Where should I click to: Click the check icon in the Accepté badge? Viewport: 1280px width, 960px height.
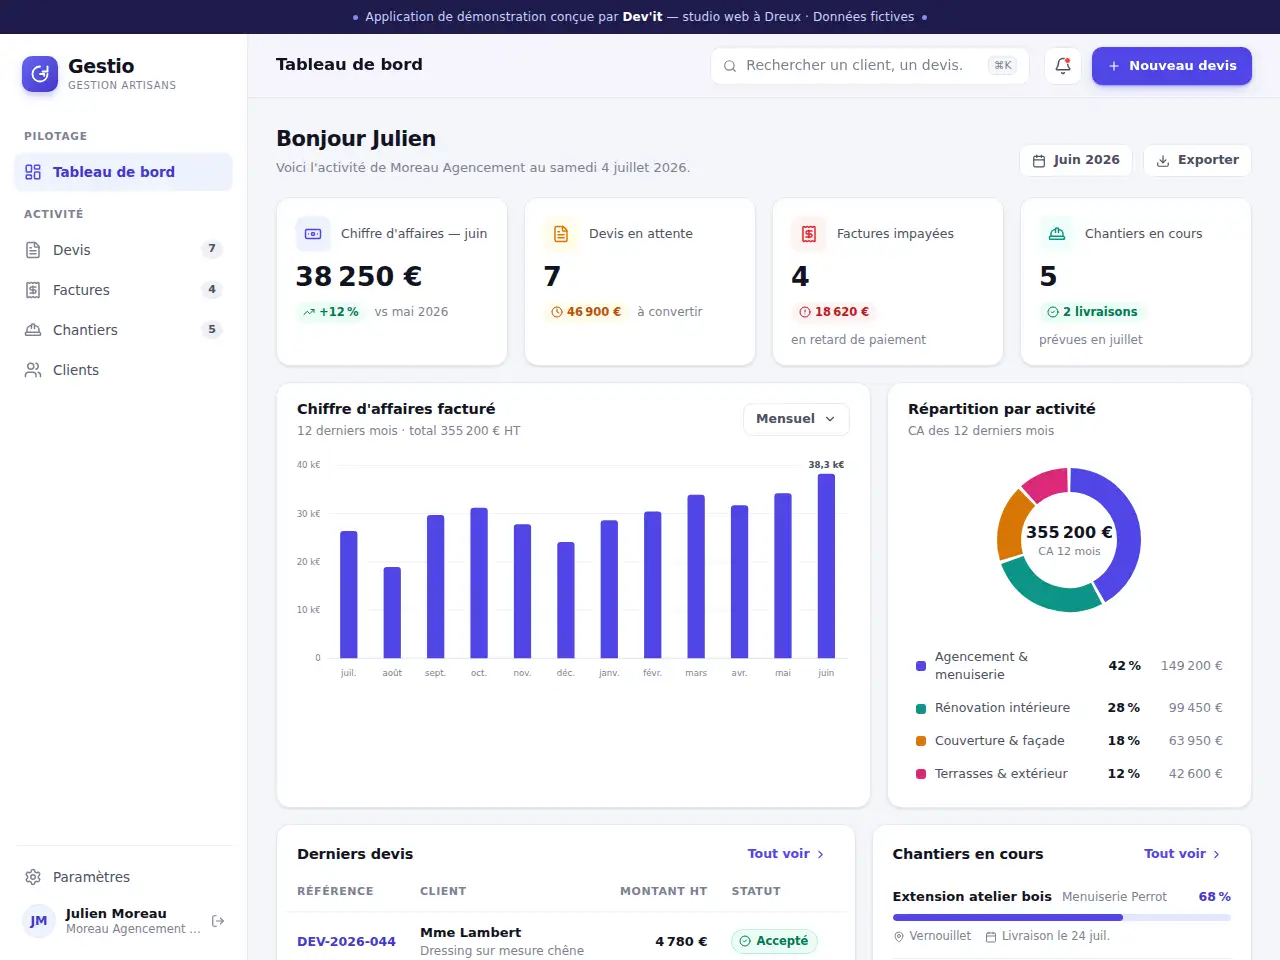pos(745,941)
